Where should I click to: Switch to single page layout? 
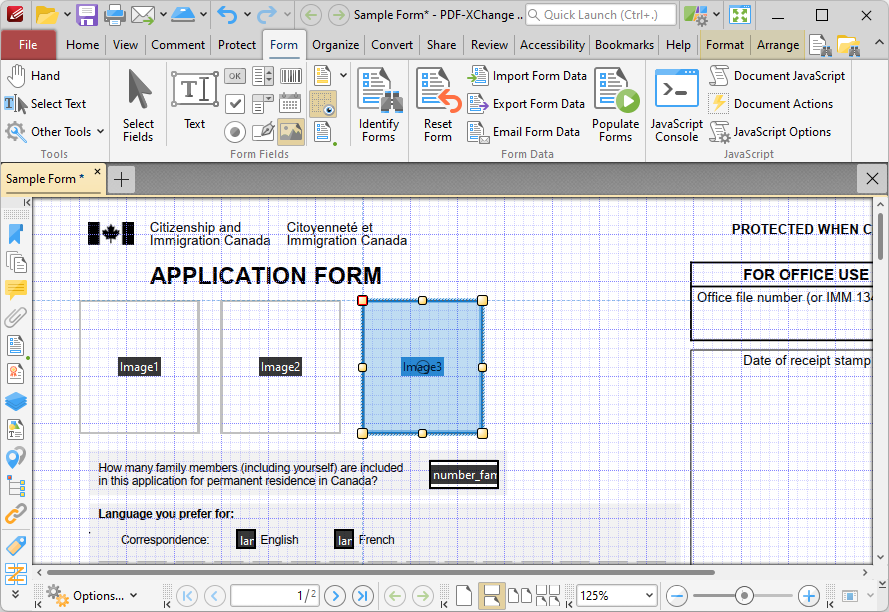coord(464,596)
